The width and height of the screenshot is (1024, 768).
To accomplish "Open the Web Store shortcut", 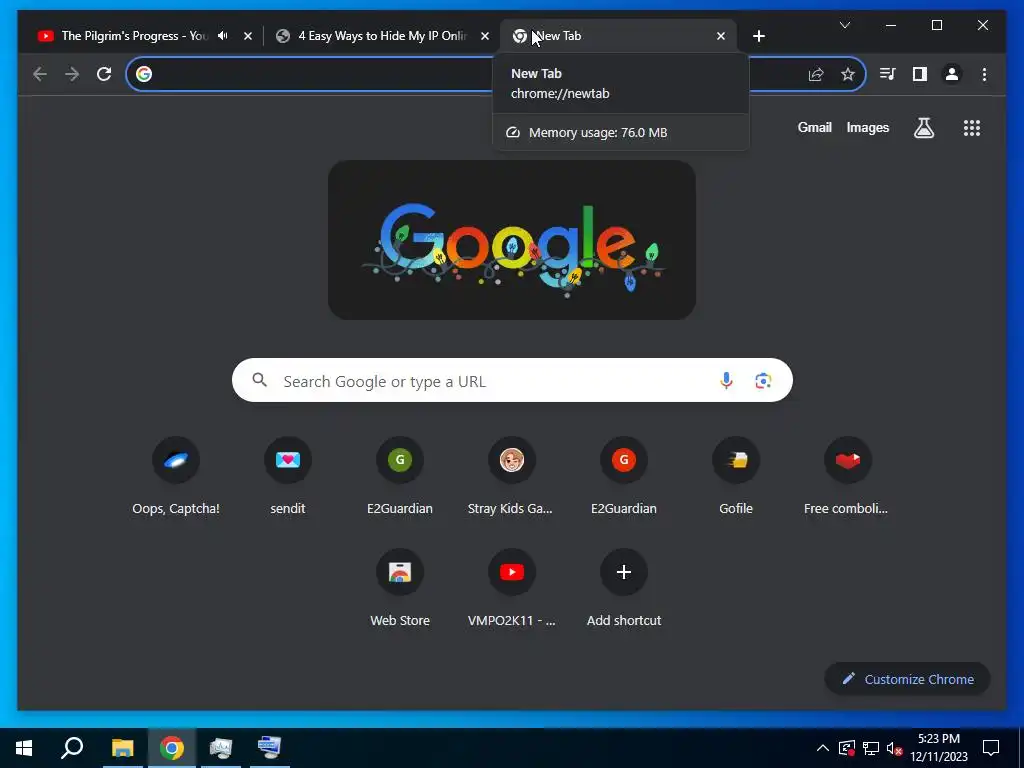I will pos(400,589).
